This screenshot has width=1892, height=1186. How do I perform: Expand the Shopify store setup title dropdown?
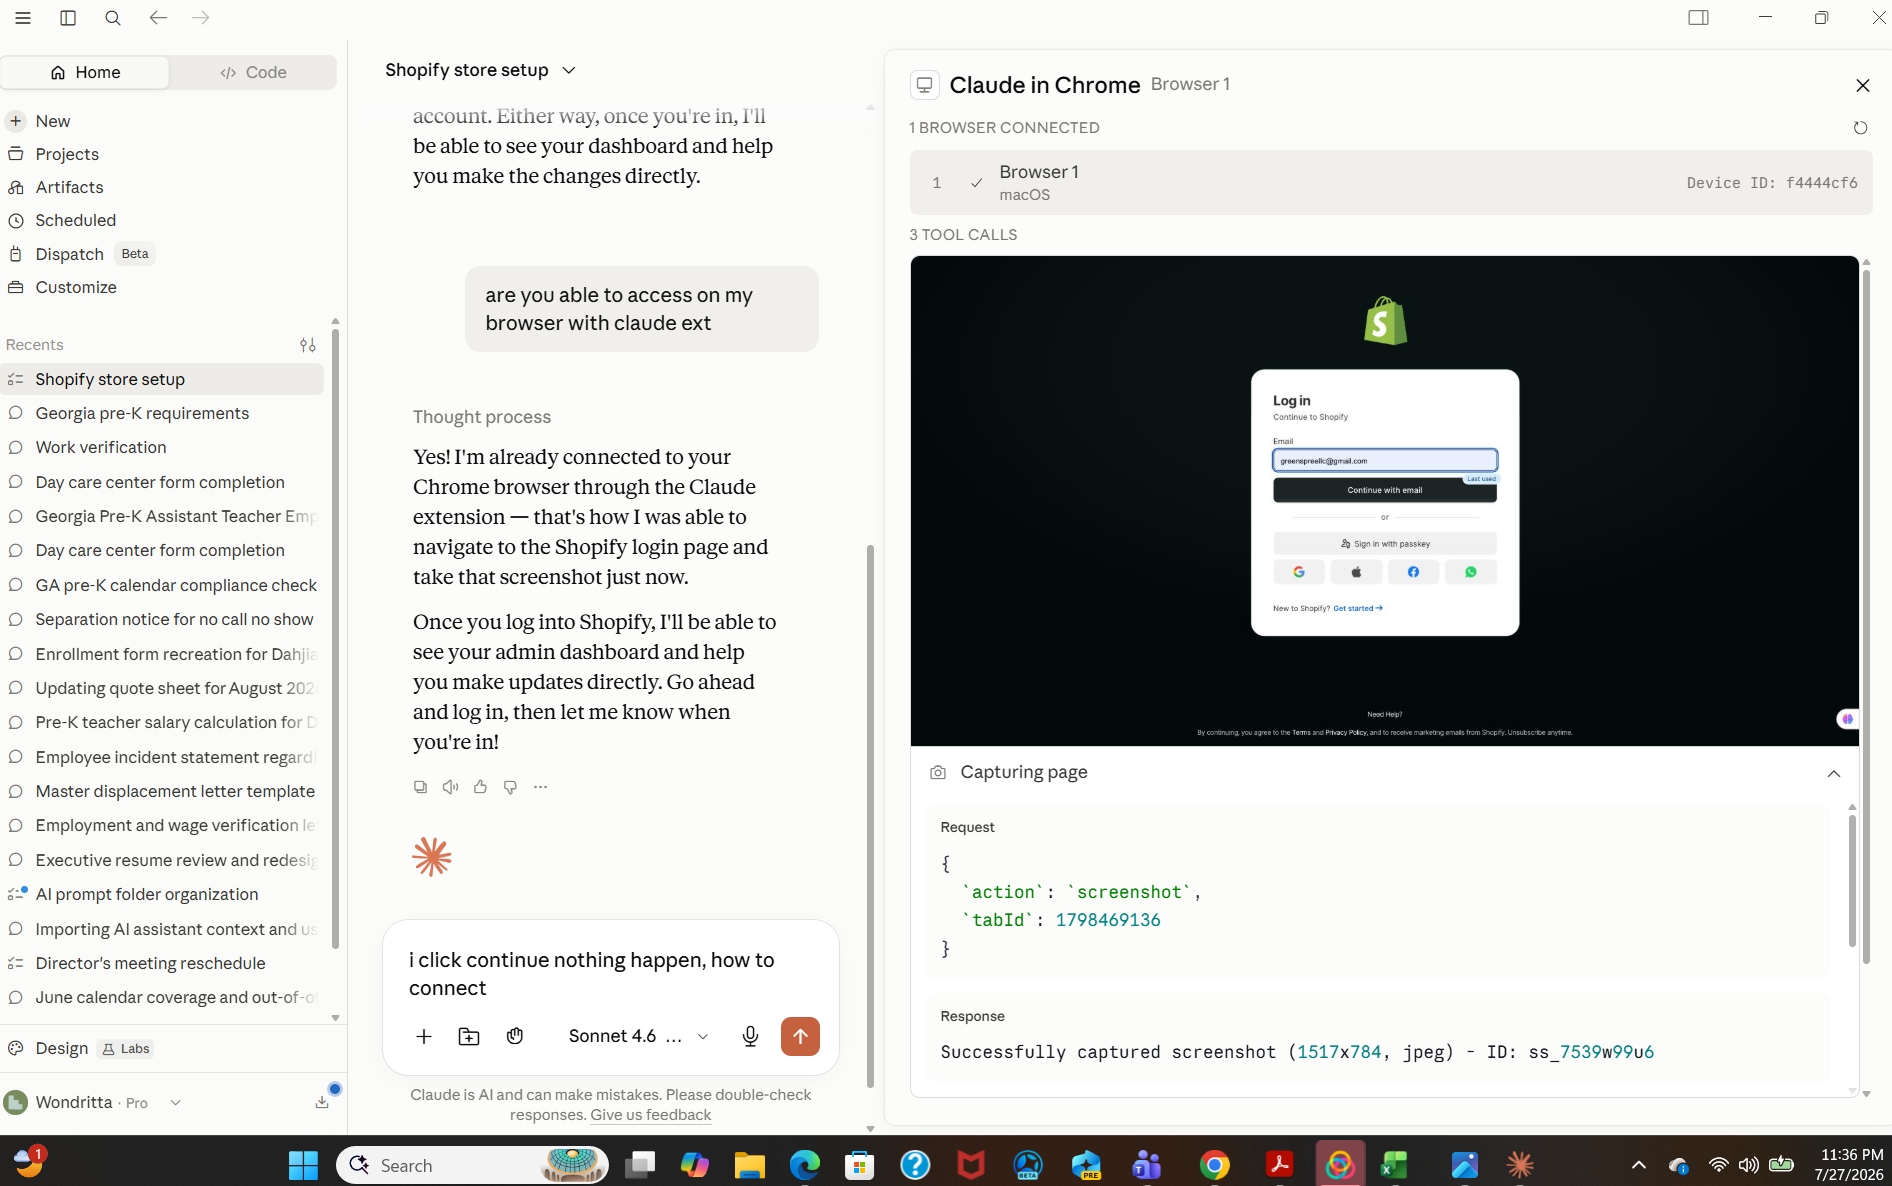tap(480, 70)
